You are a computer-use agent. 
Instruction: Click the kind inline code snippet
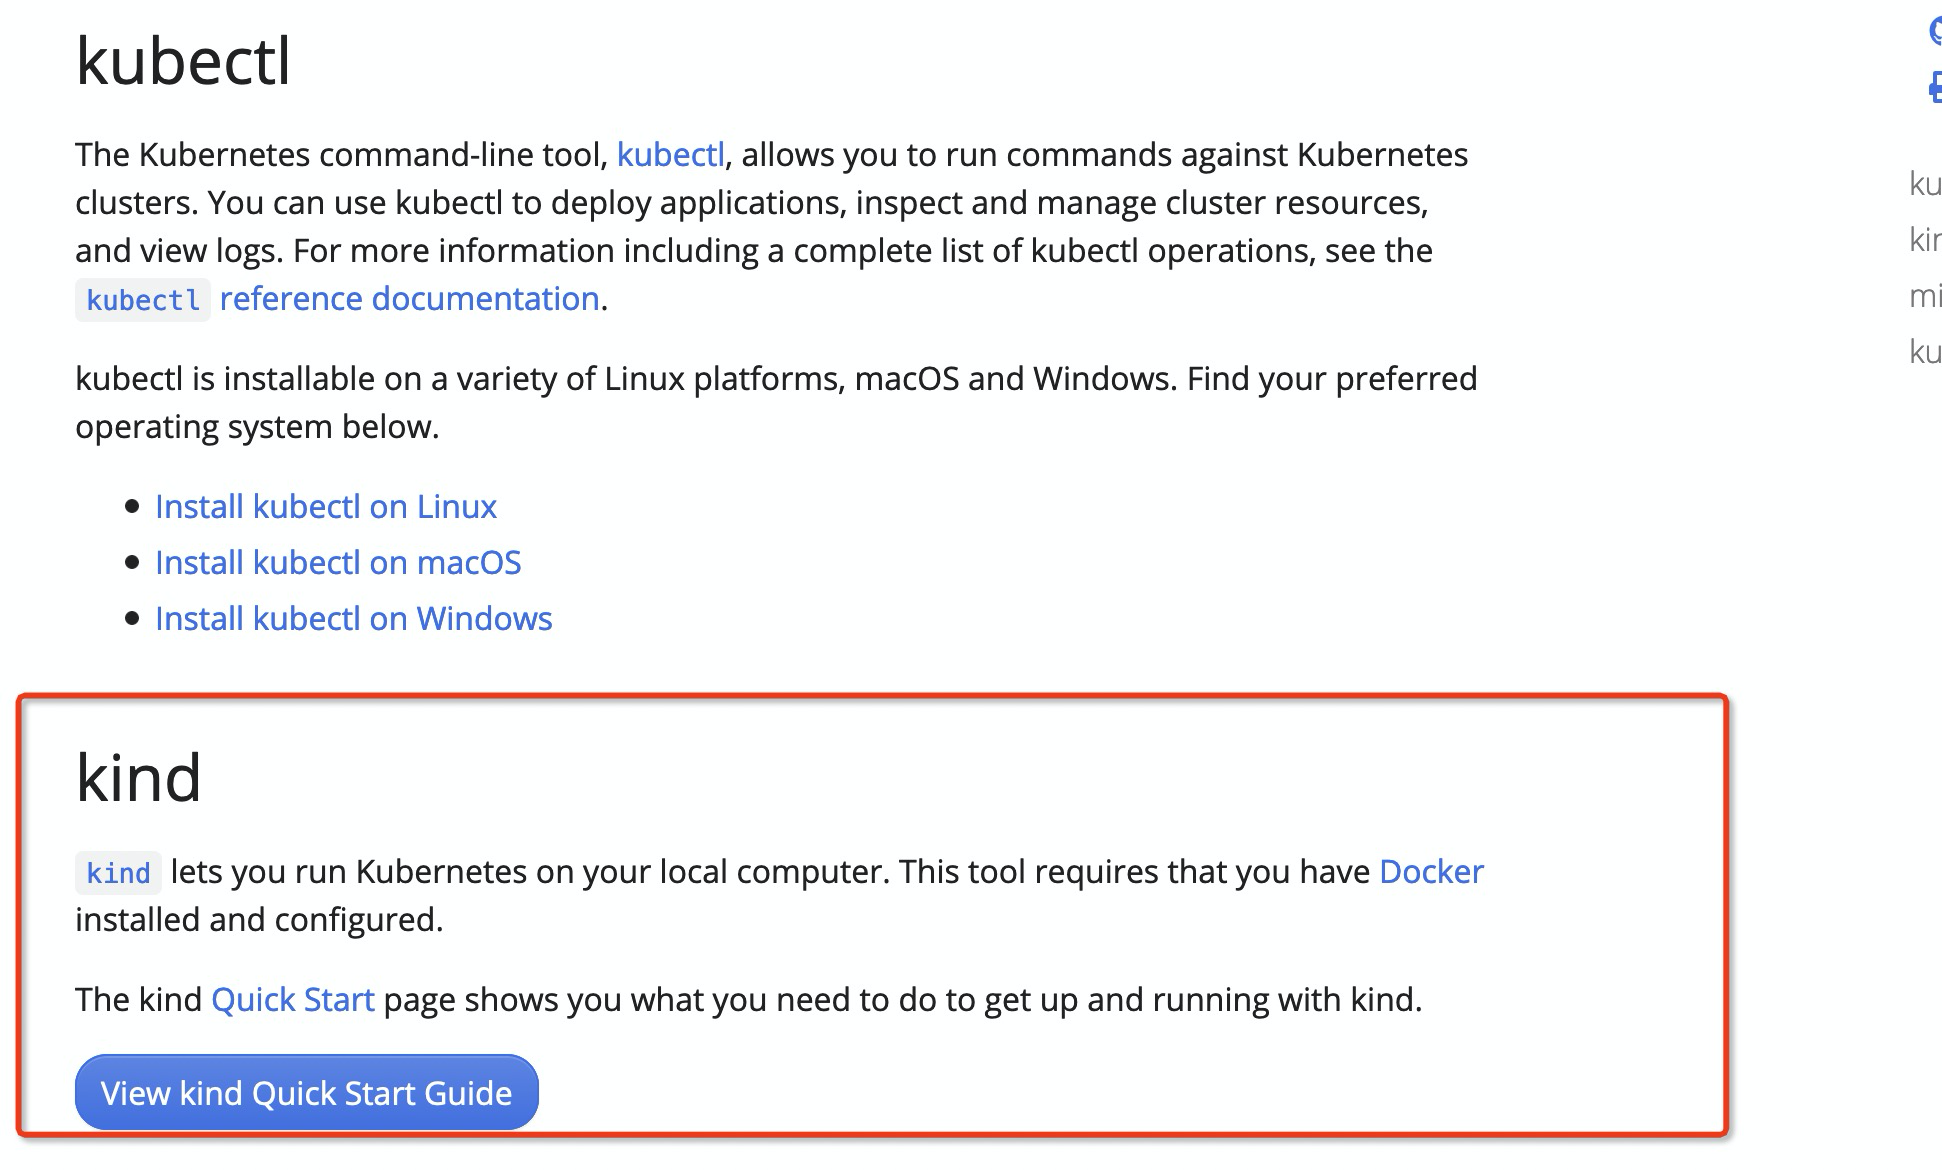(118, 873)
